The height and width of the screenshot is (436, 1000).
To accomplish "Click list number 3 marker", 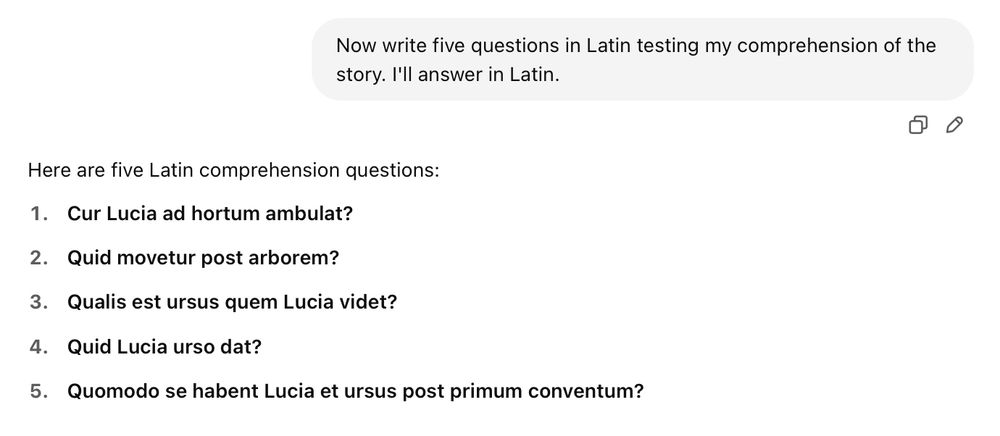I will tap(39, 302).
